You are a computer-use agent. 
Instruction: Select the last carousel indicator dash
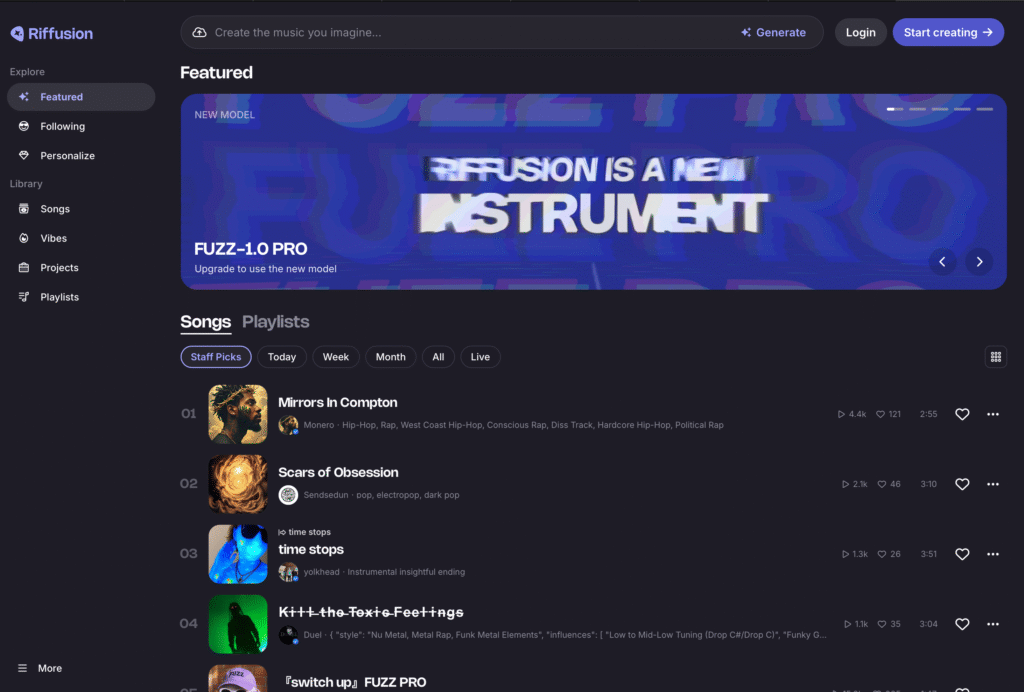[x=984, y=109]
